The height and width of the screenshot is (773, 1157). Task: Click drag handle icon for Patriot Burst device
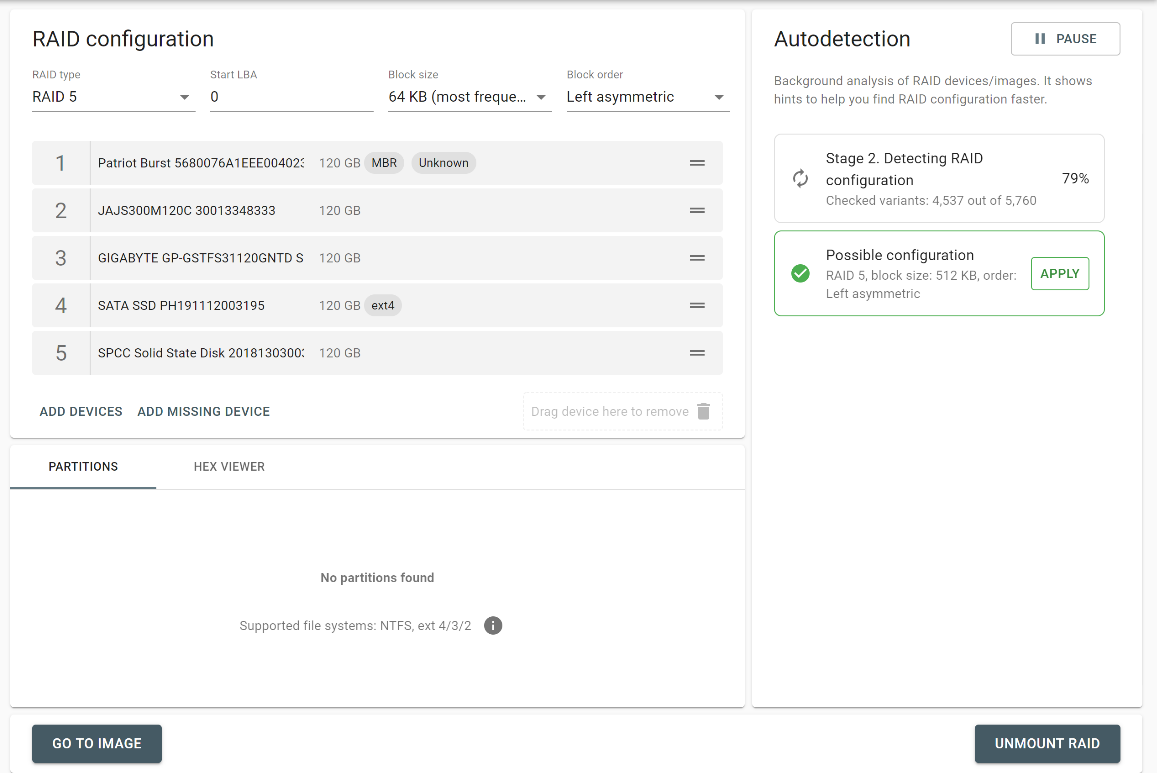697,163
